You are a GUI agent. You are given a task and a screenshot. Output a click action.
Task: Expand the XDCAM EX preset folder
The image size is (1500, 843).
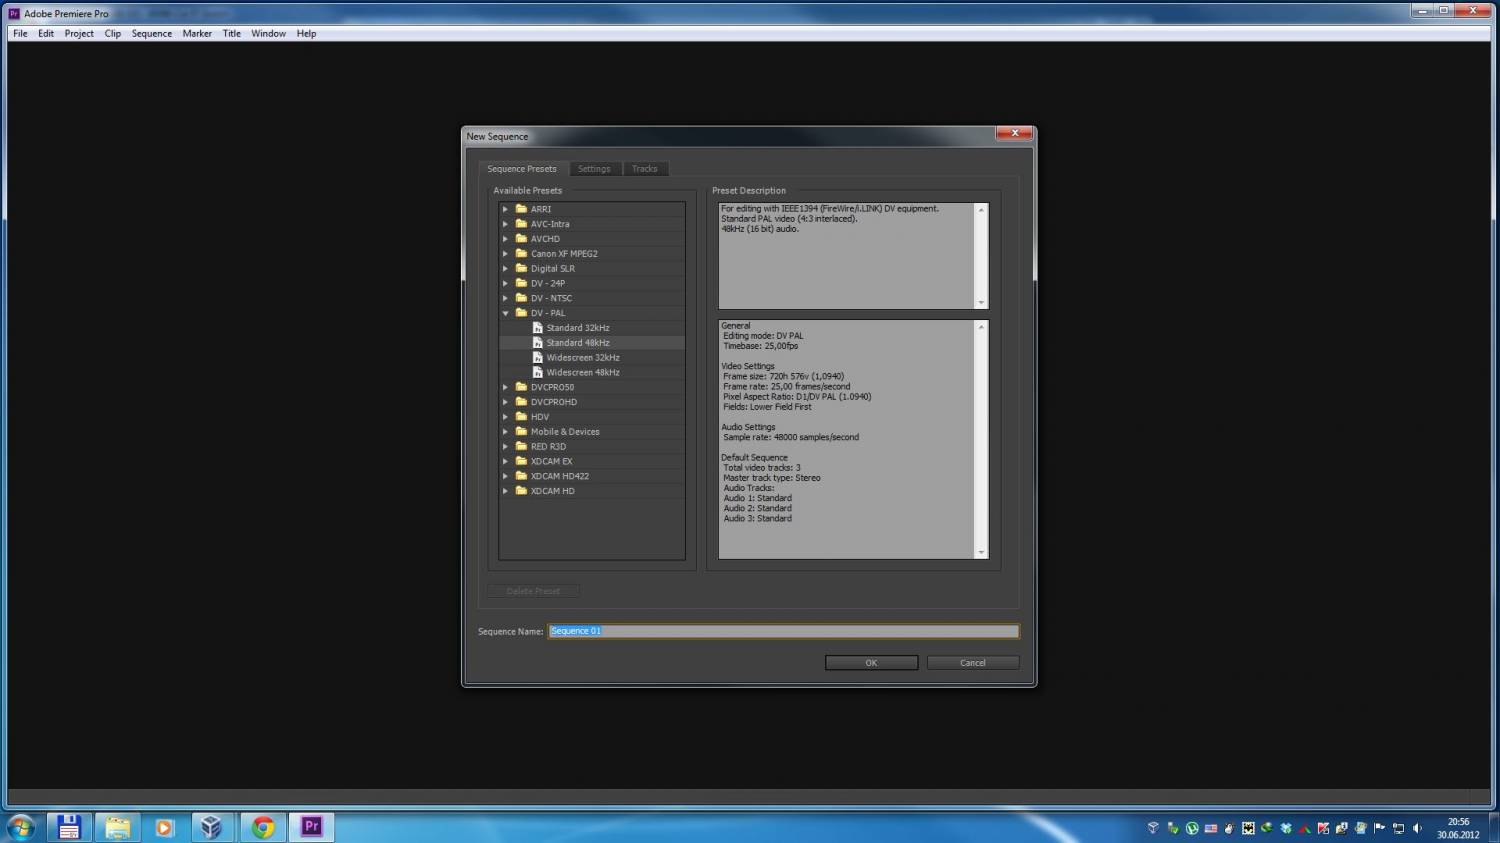505,461
